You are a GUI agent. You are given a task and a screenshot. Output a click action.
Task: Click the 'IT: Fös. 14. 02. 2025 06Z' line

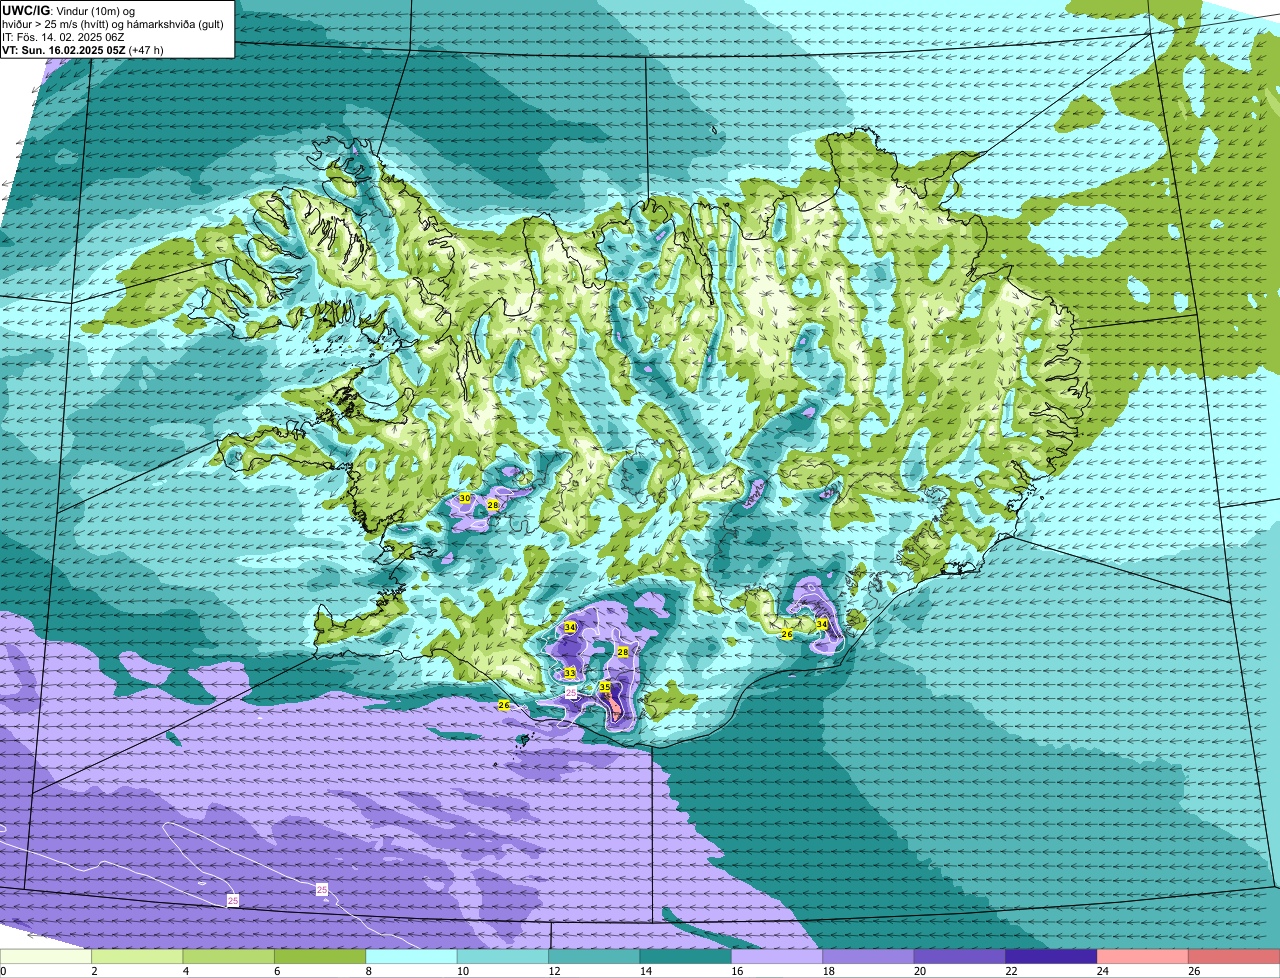pyautogui.click(x=63, y=37)
